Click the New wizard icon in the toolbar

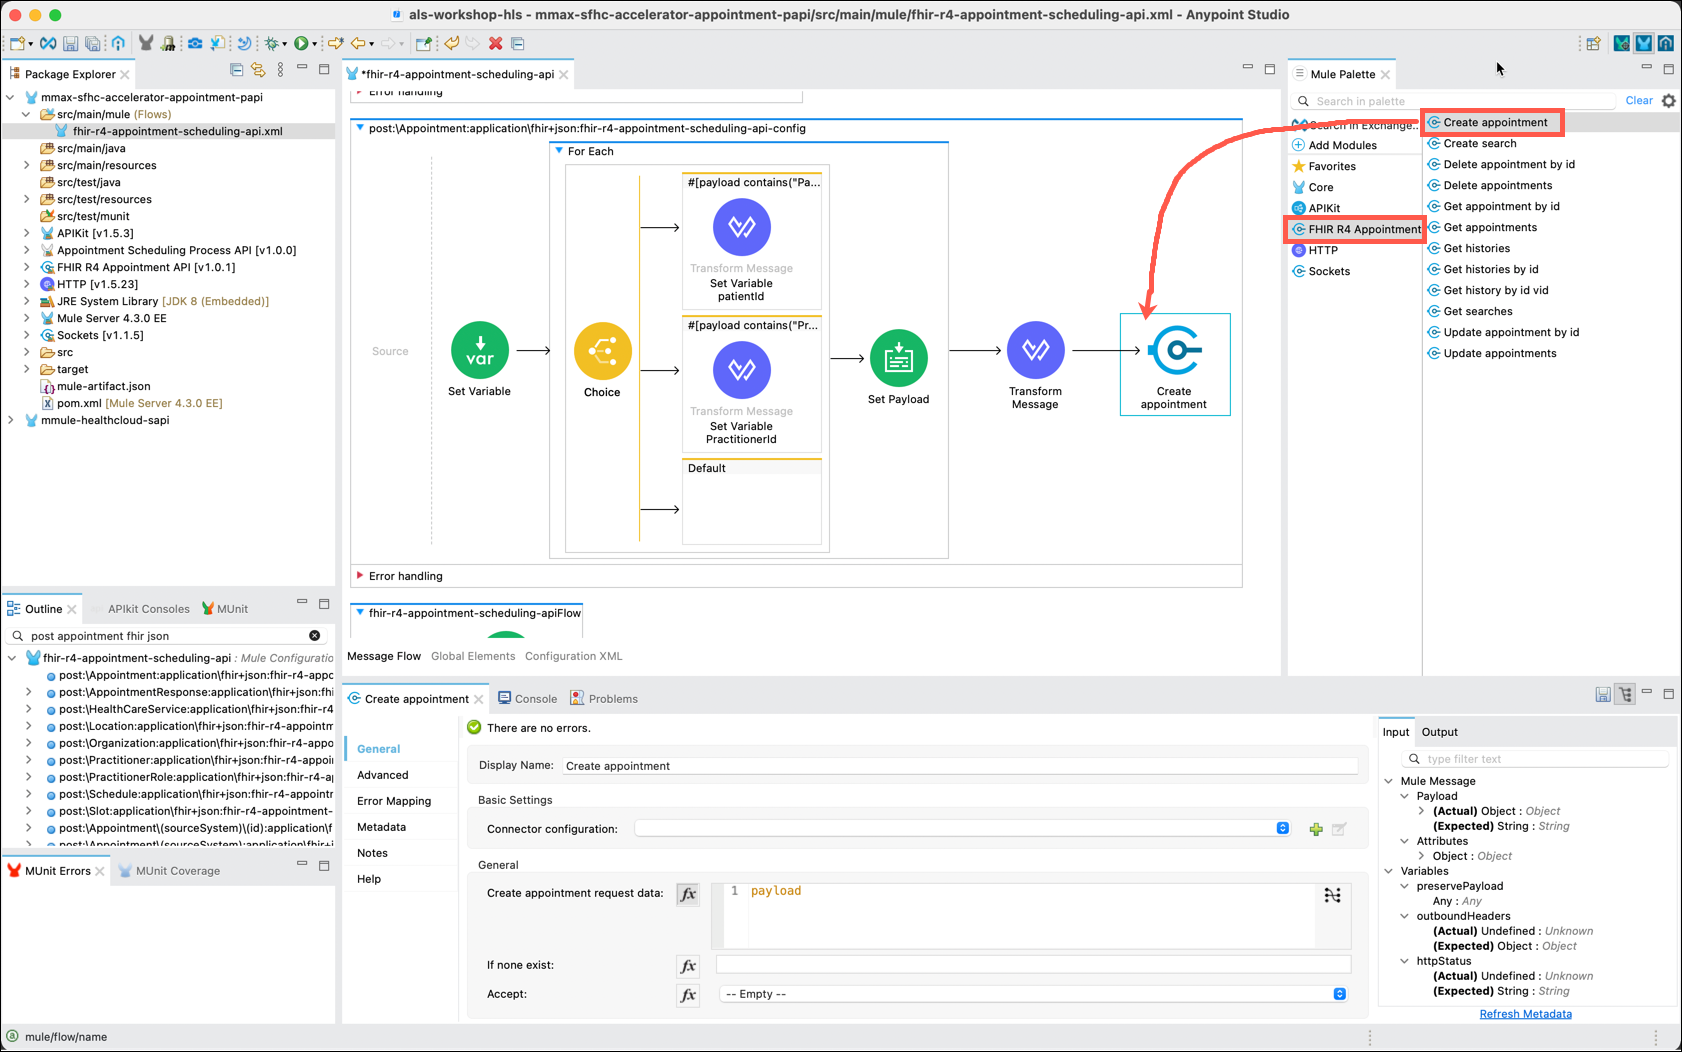click(x=17, y=43)
